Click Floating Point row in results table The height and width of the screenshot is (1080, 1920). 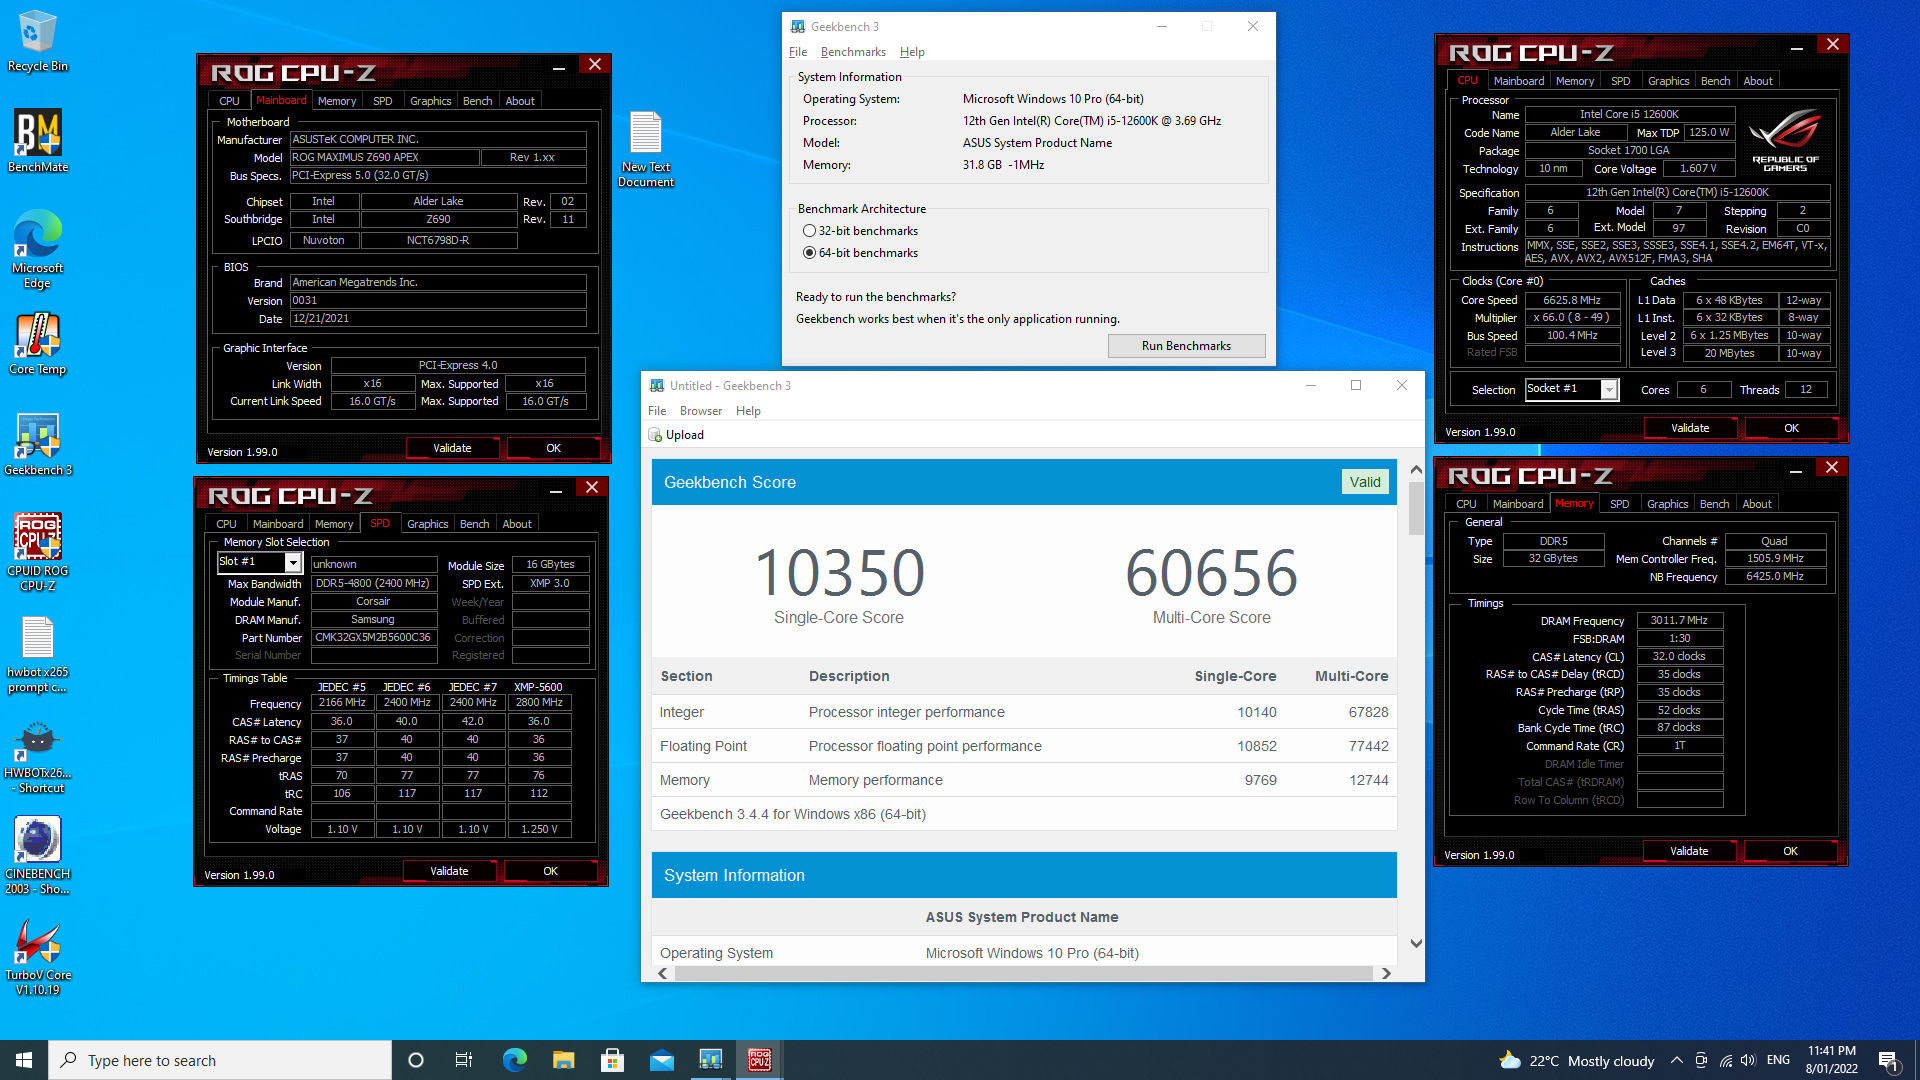pos(1024,746)
